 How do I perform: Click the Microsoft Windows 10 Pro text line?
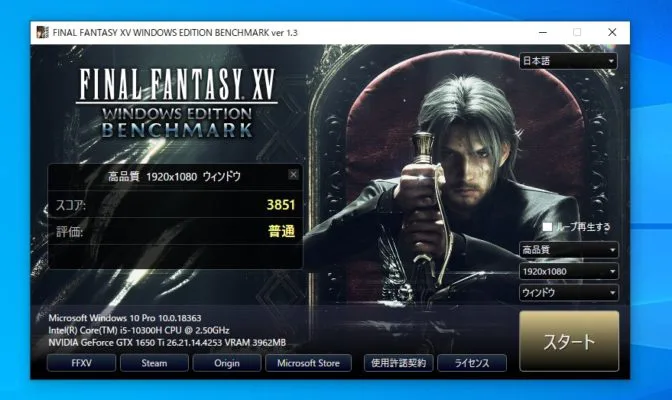(125, 318)
